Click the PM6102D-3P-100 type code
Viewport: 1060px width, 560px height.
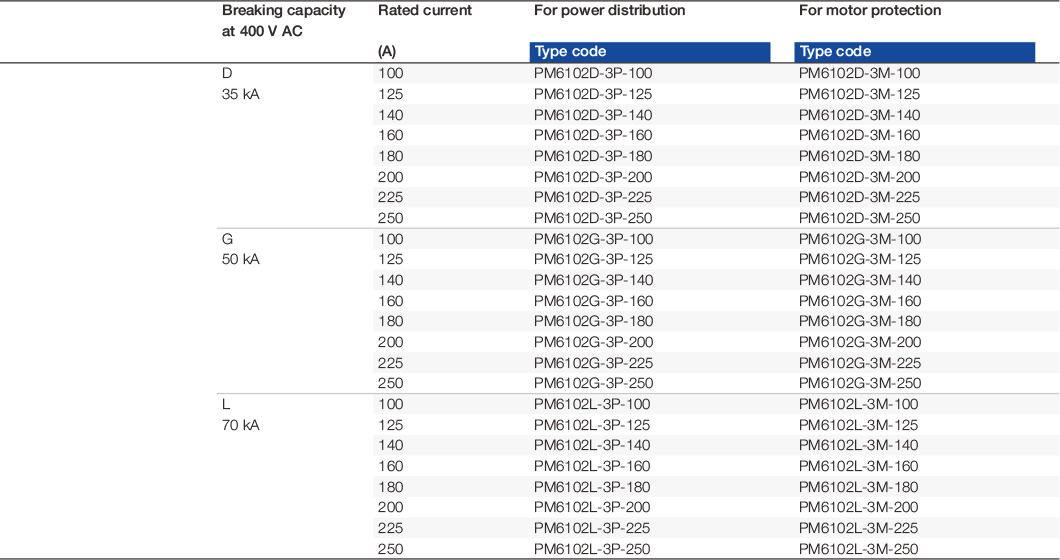[x=593, y=73]
